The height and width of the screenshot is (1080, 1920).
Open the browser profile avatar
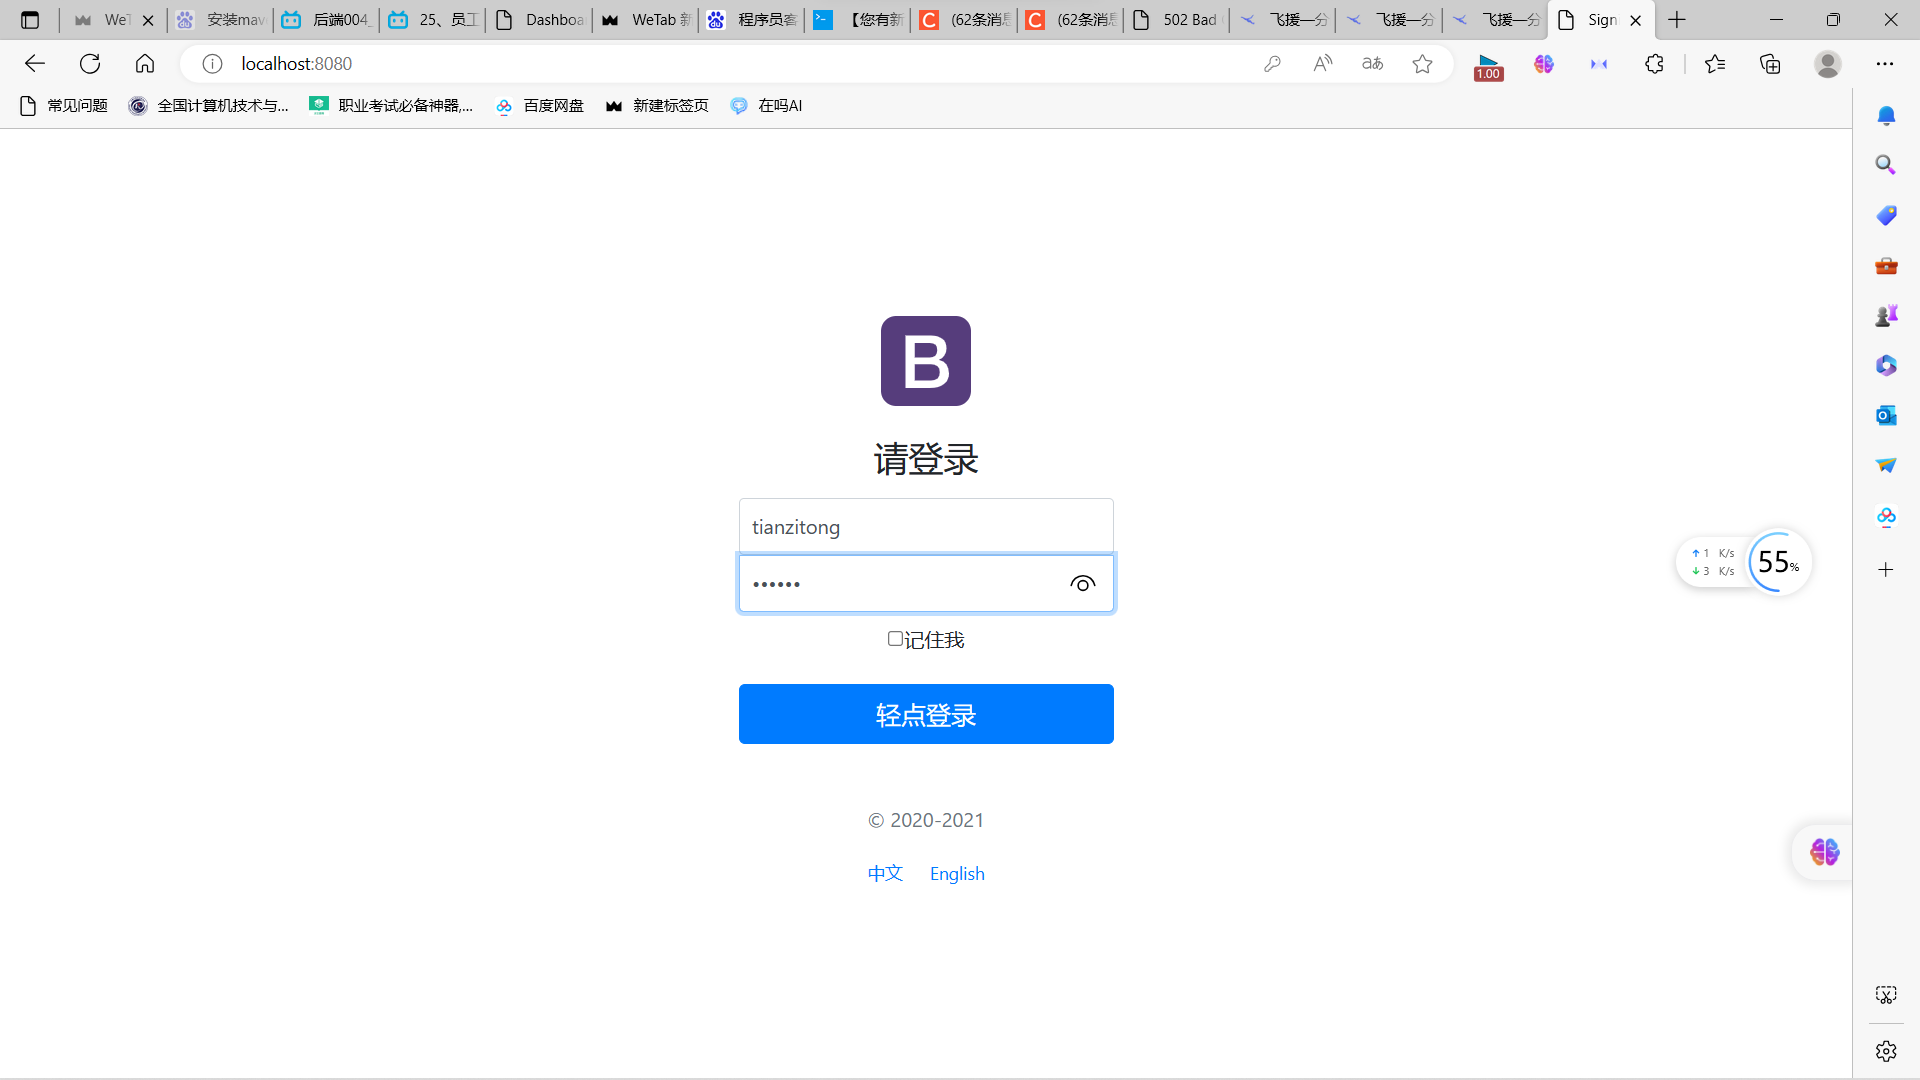[x=1828, y=64]
